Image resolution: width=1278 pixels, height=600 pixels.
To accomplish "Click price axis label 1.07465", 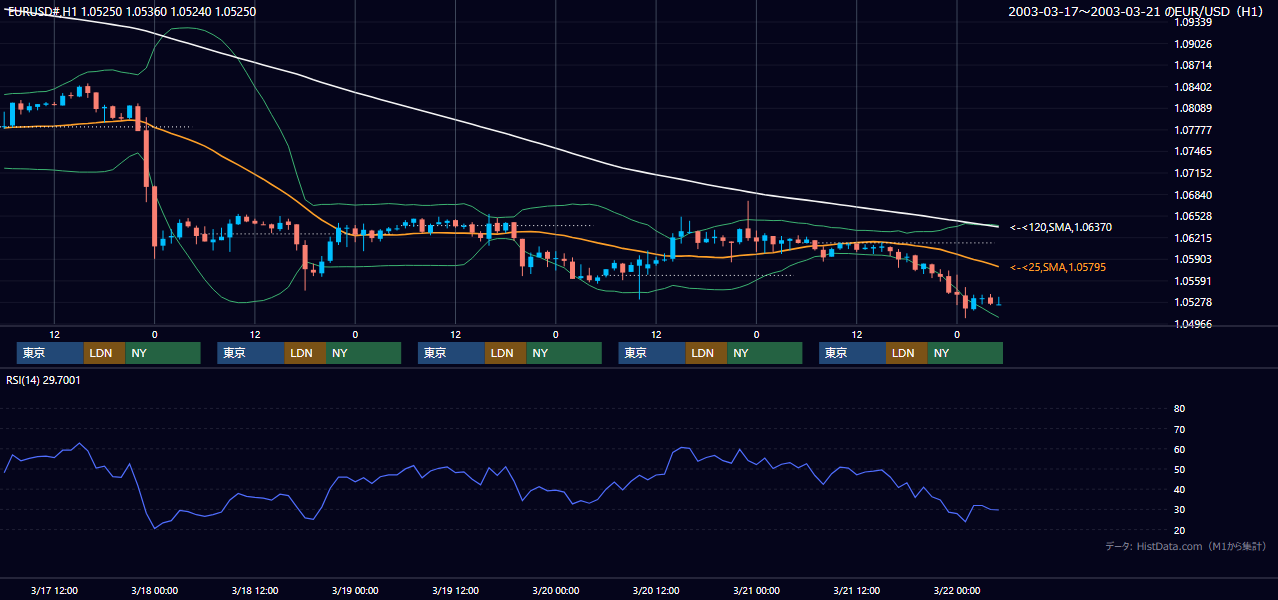I will [1193, 152].
